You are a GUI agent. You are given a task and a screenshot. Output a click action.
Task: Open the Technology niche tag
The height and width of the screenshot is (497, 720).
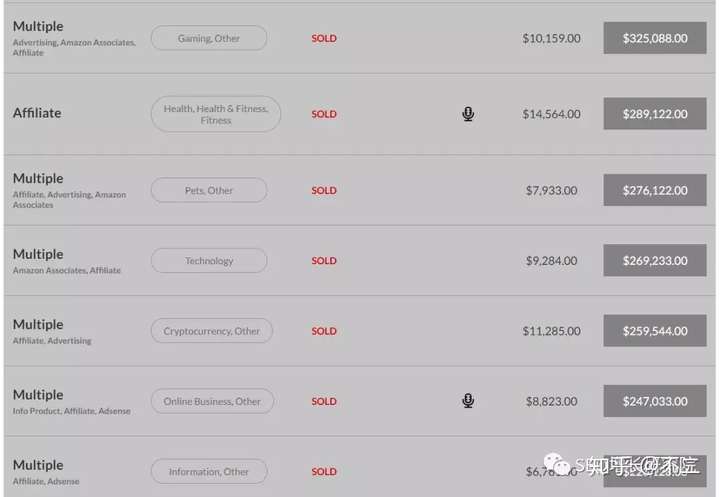pos(209,261)
